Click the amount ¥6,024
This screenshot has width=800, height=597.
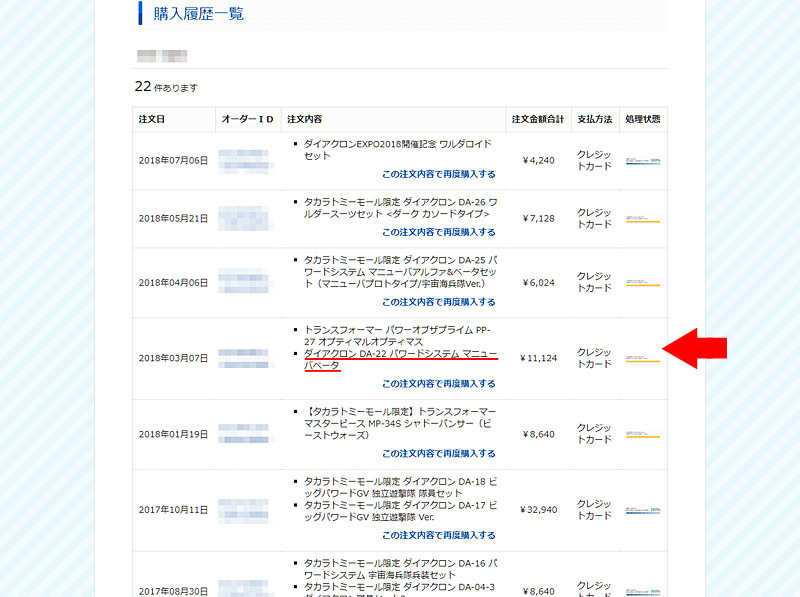coord(538,283)
